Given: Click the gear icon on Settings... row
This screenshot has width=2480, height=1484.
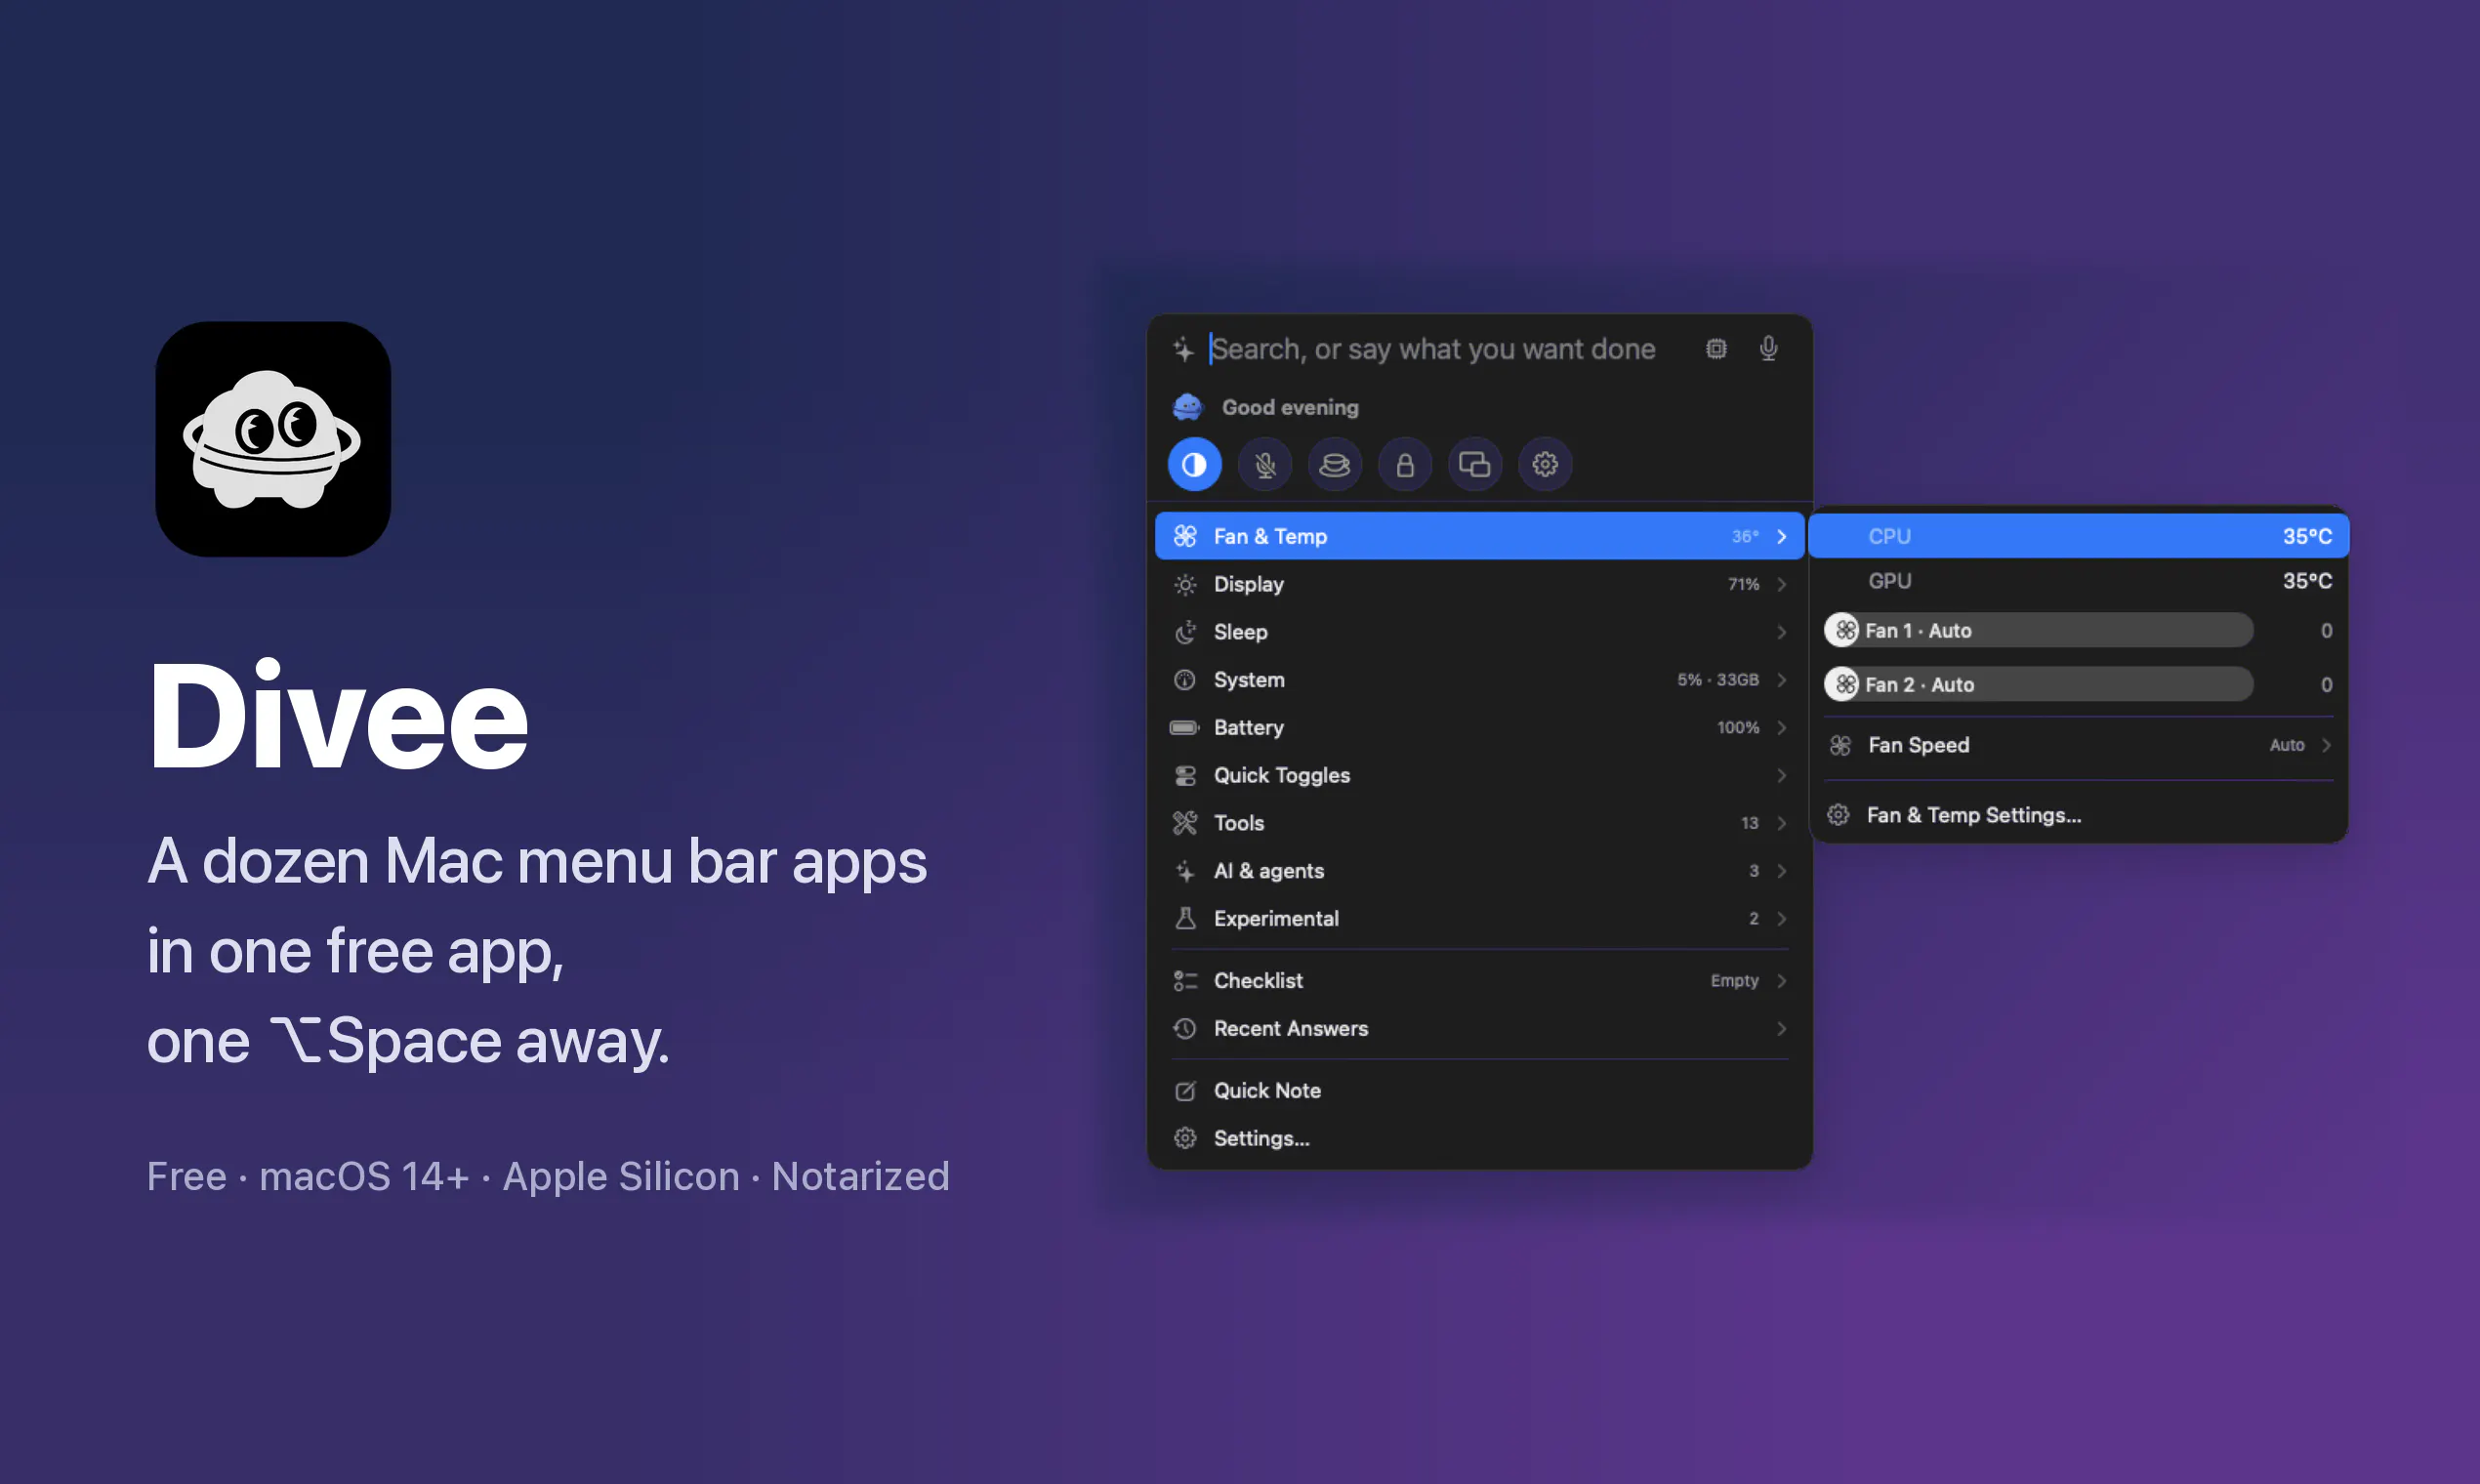Looking at the screenshot, I should coord(1185,1138).
